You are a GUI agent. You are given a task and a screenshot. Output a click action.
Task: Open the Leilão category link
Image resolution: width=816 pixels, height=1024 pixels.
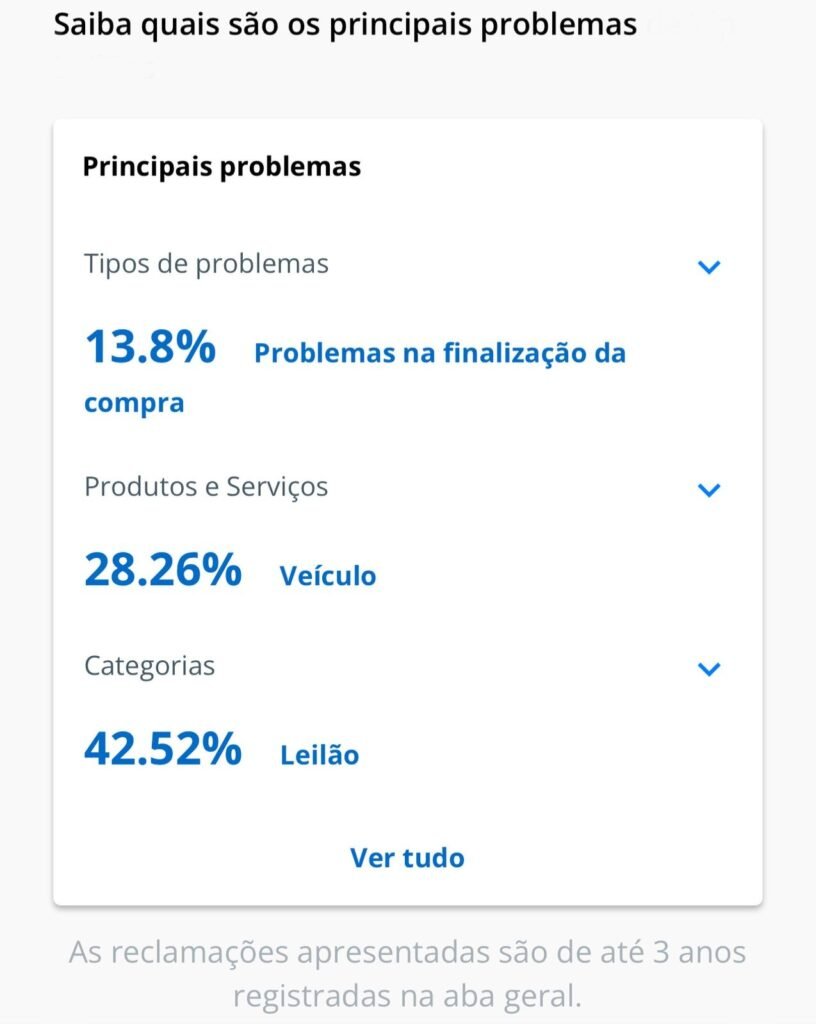(x=319, y=755)
